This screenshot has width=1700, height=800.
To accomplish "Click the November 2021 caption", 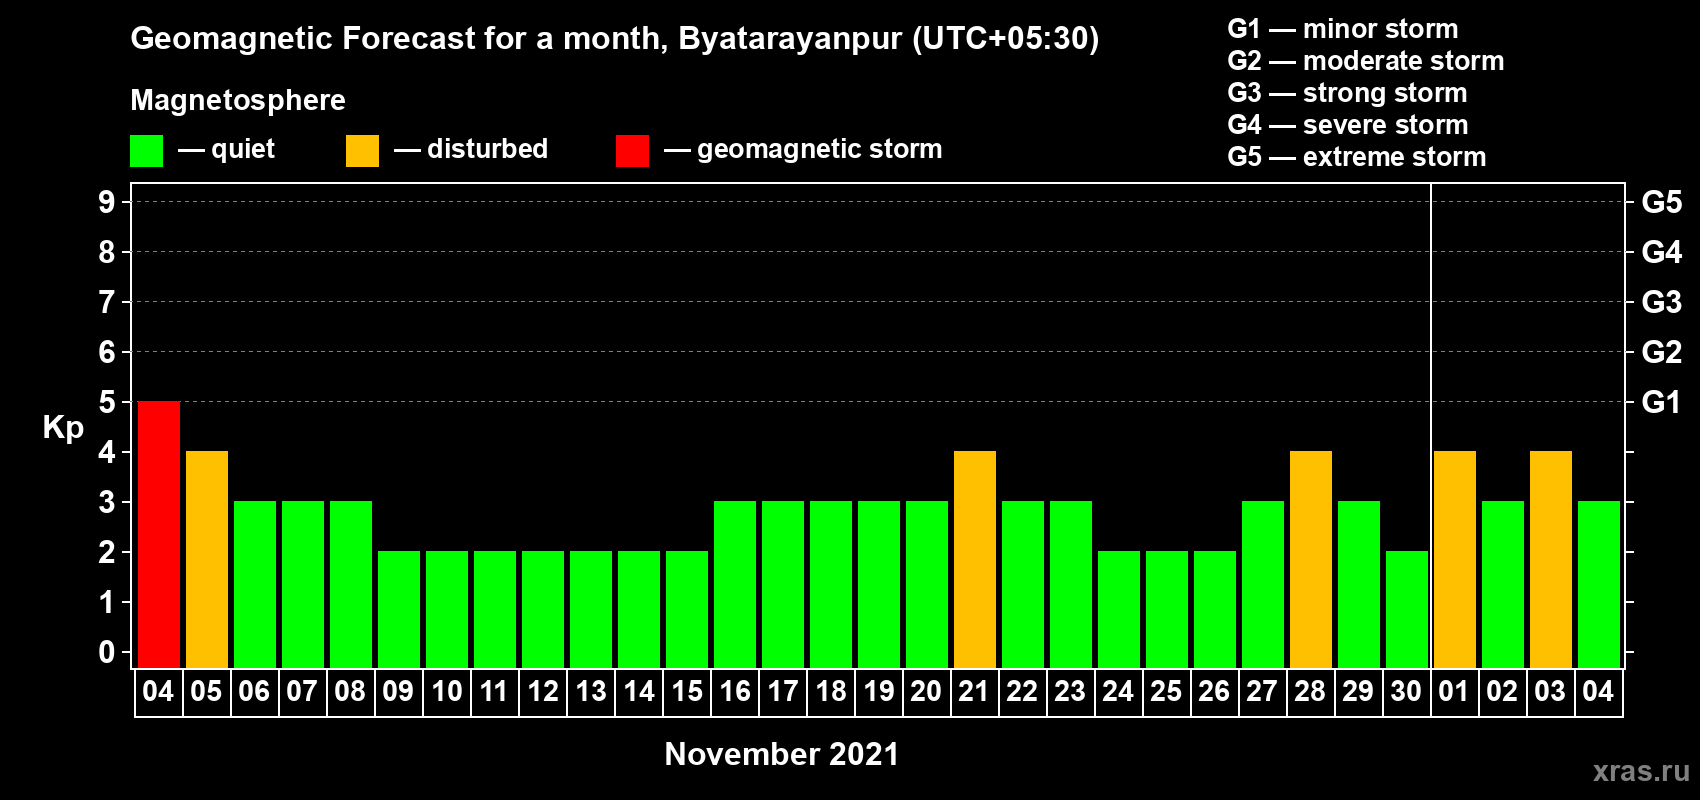I will [782, 754].
